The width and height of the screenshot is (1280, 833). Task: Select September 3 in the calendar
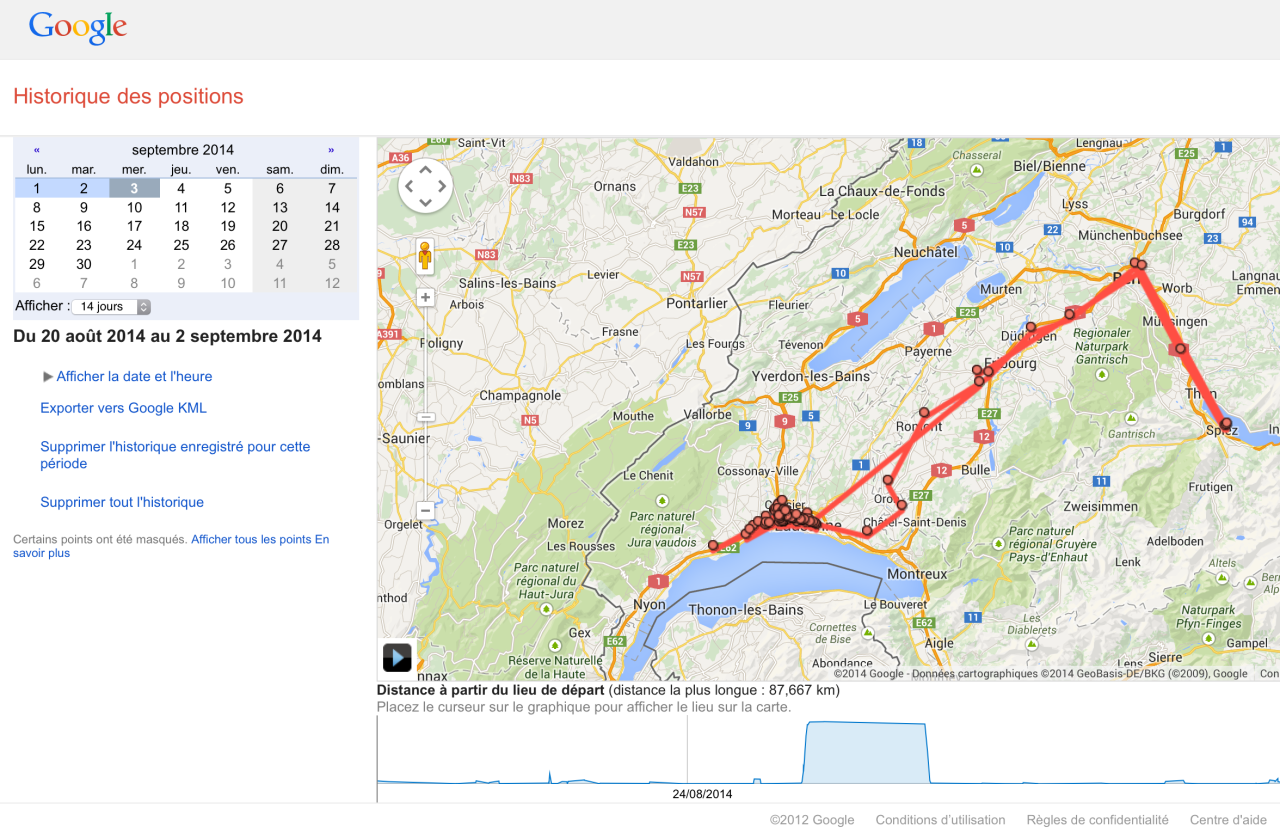pos(134,188)
